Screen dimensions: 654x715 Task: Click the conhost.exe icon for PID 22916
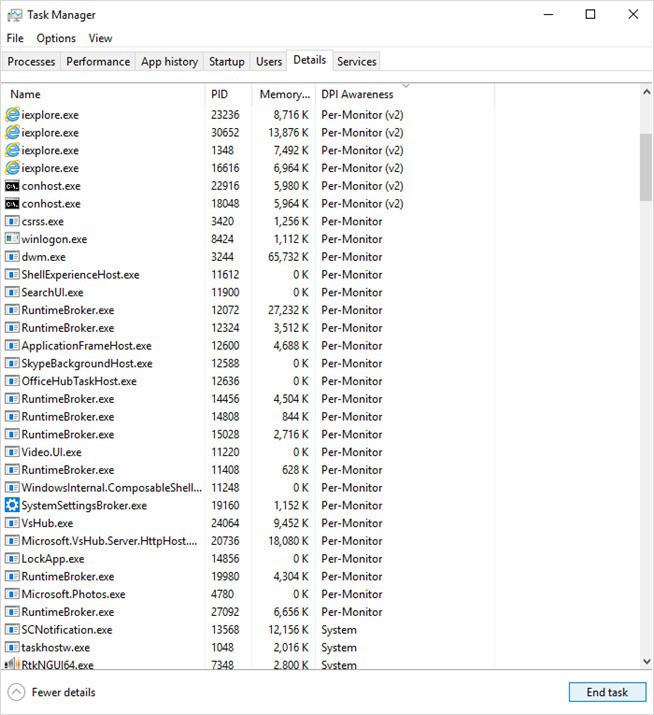tap(12, 186)
